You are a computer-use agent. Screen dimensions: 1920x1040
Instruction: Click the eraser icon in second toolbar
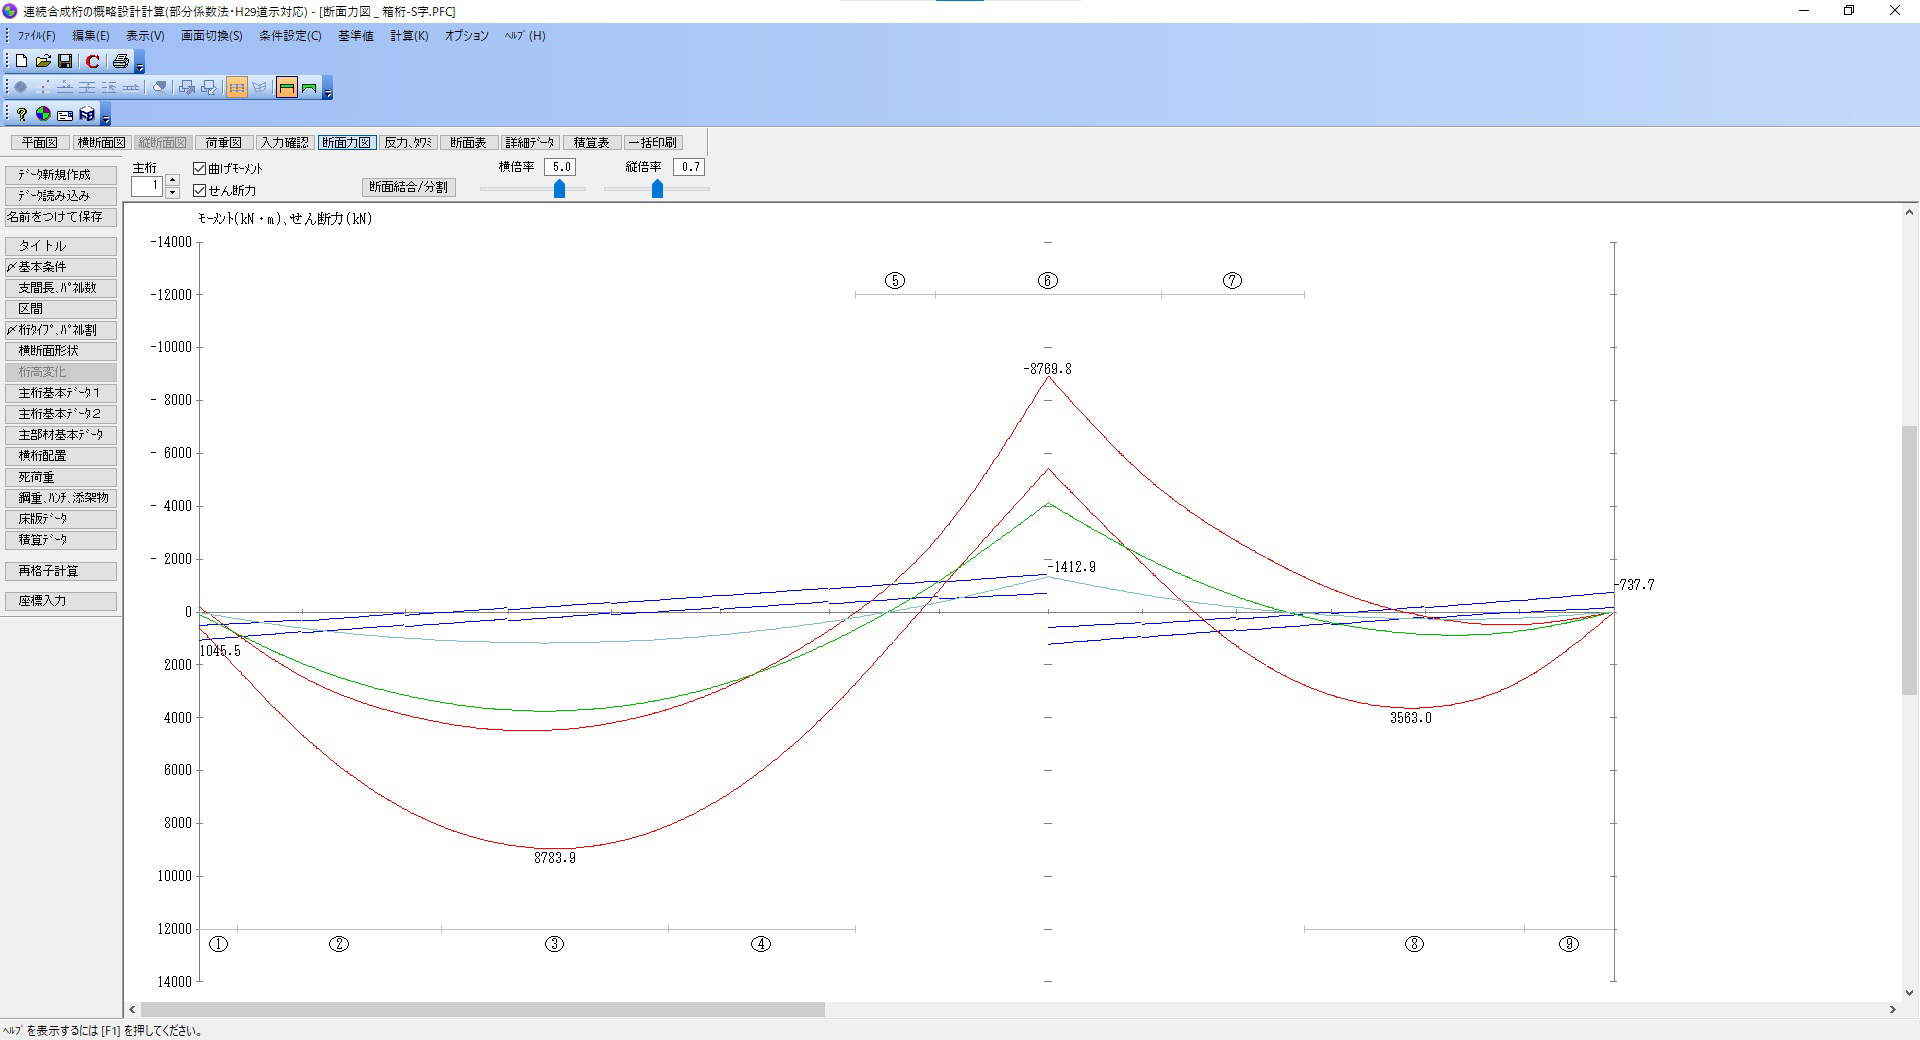[x=159, y=87]
